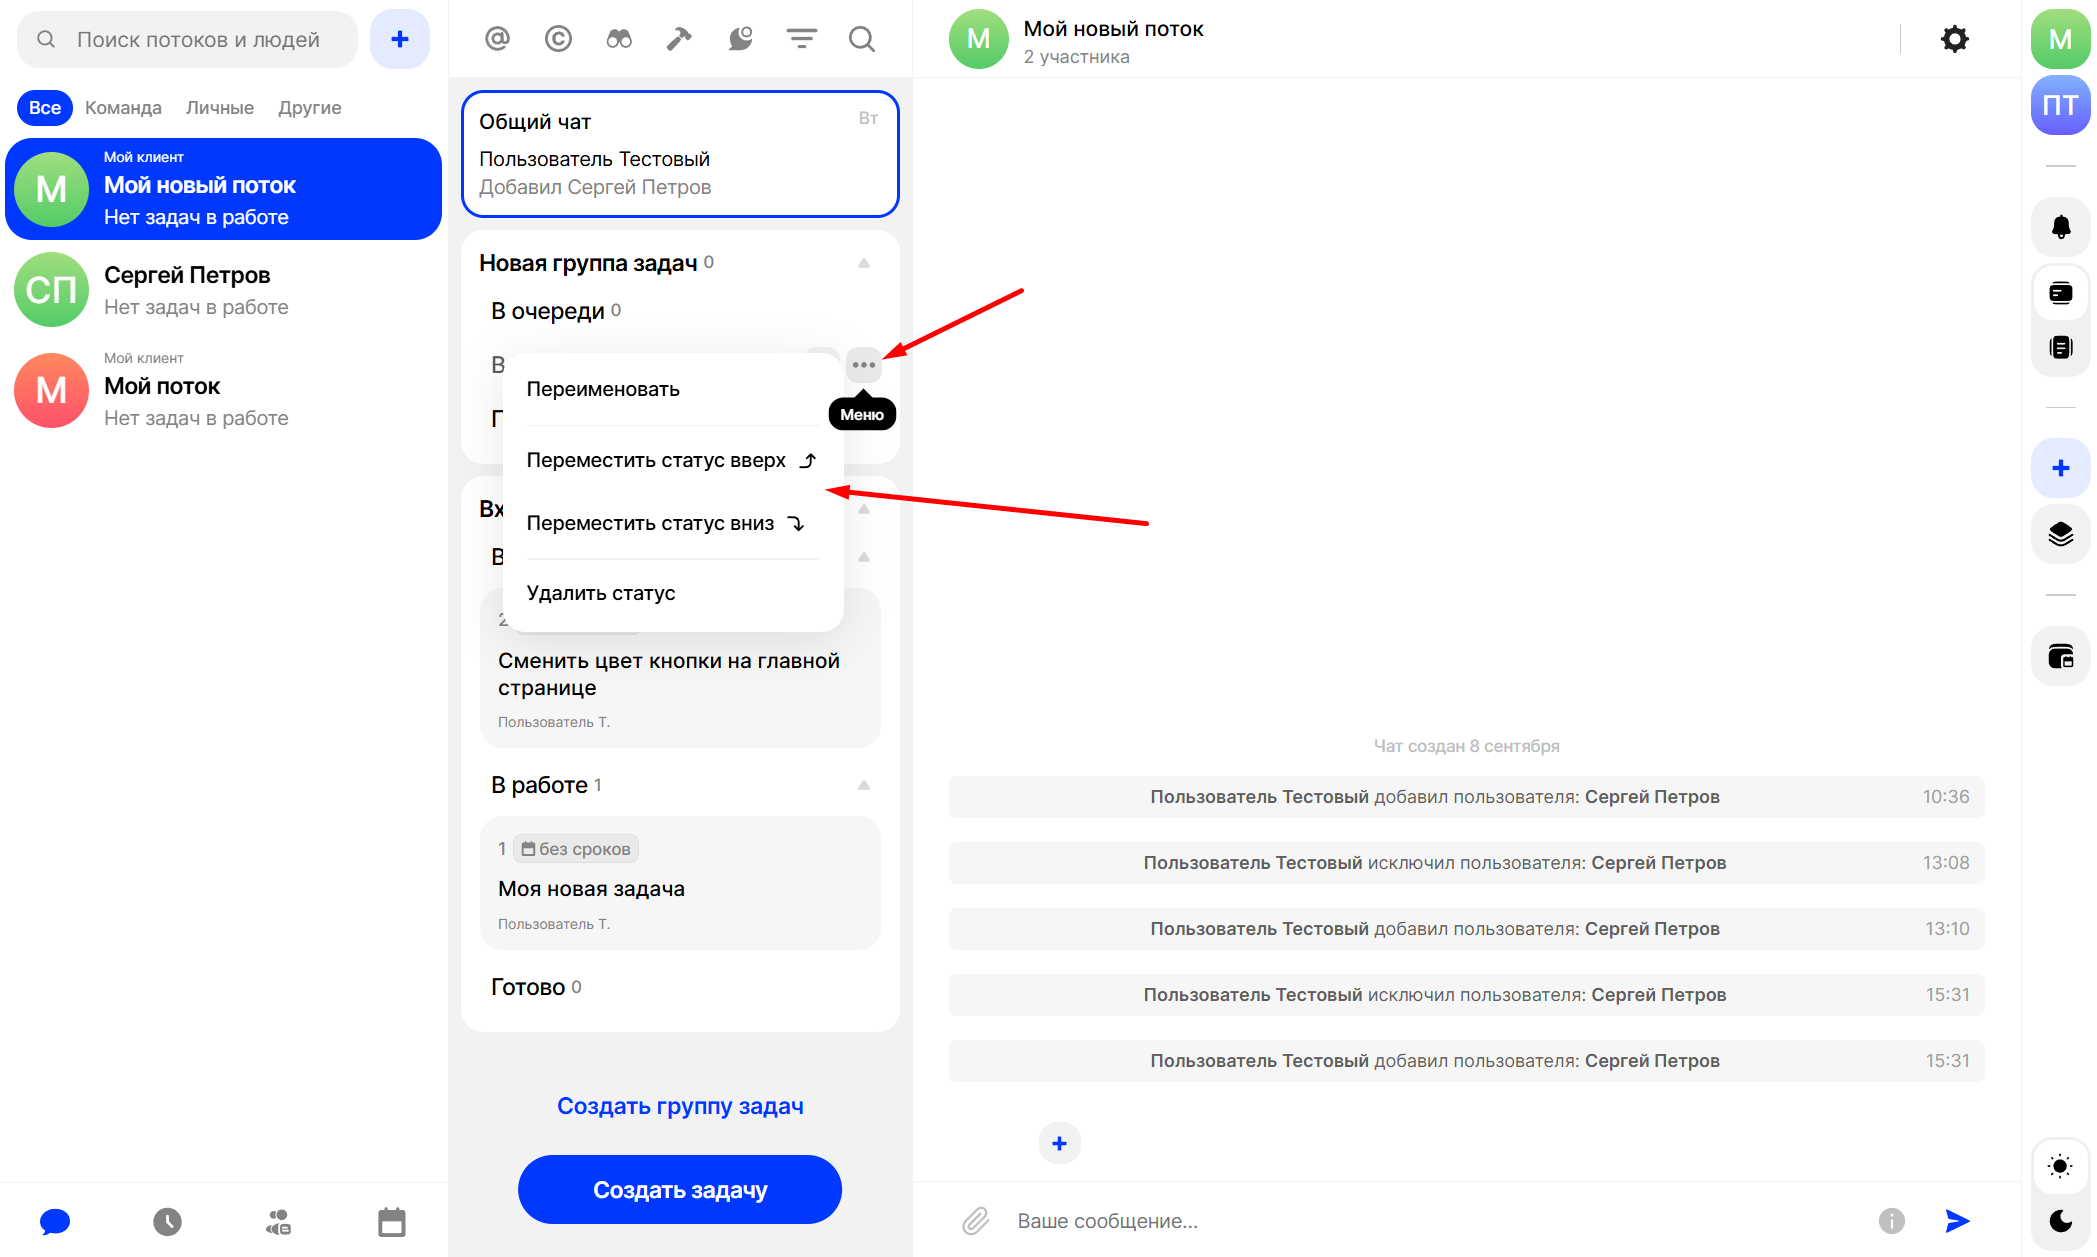
Task: Collapse the "Новая группа задач" group
Action: (864, 263)
